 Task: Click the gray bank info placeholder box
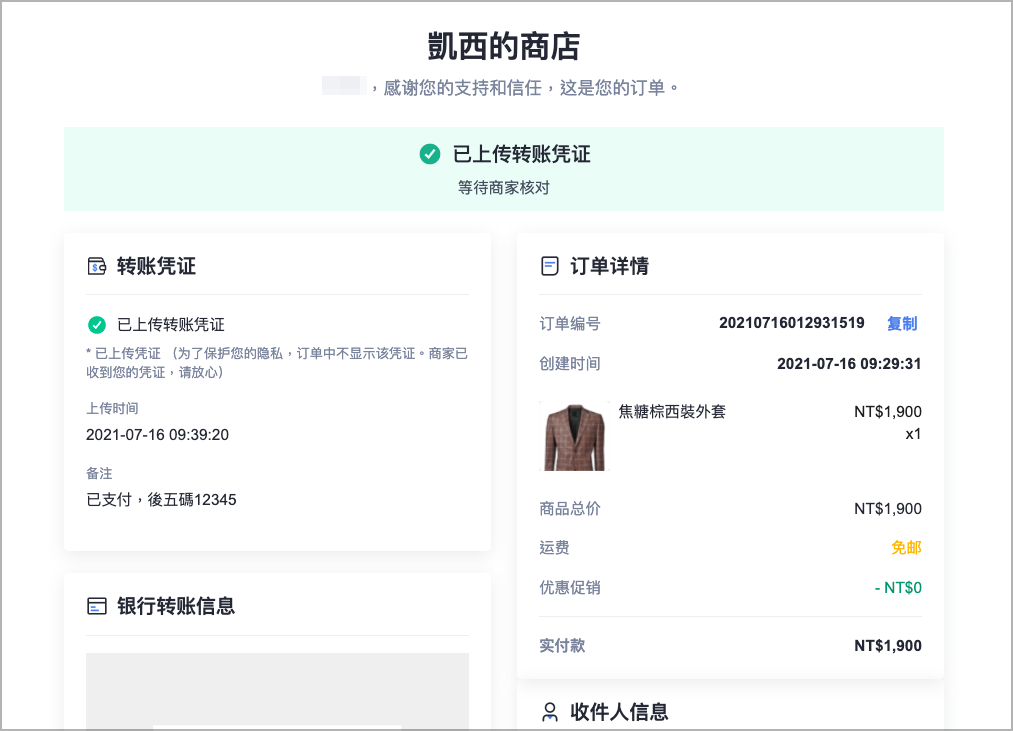[277, 691]
